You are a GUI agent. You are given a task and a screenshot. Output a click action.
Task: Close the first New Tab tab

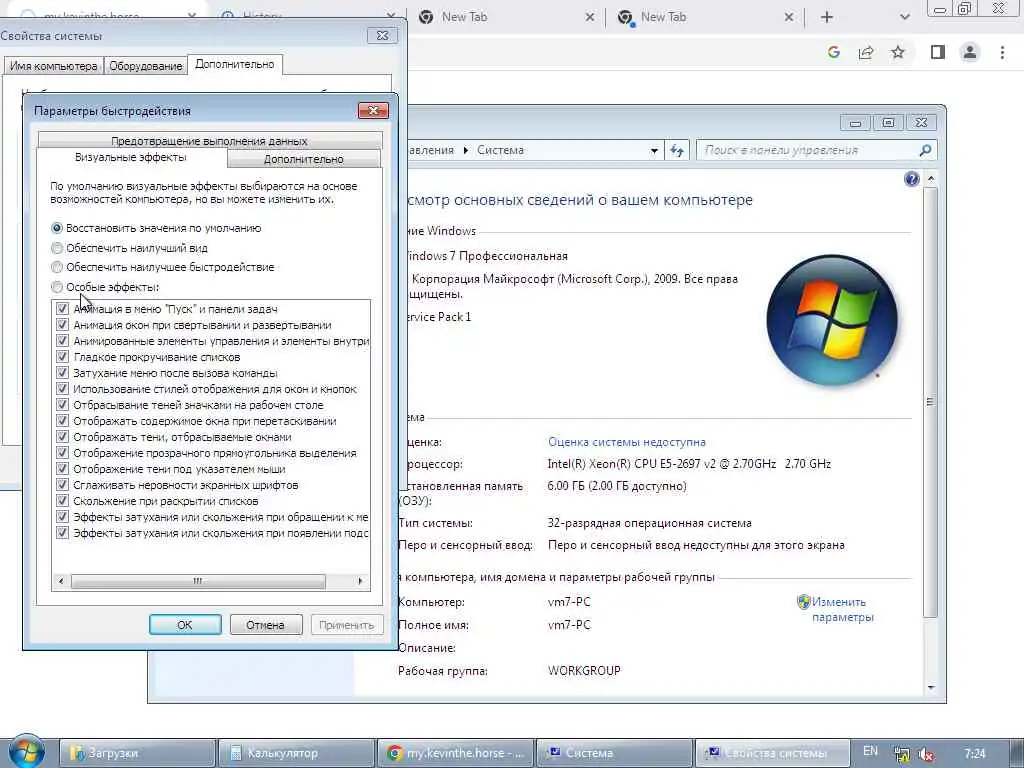[x=590, y=17]
